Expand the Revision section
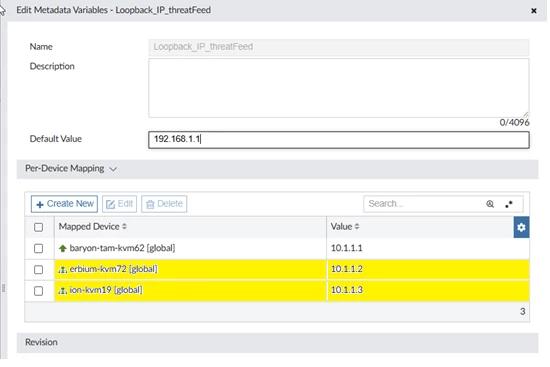This screenshot has width=550, height=367. (277, 342)
